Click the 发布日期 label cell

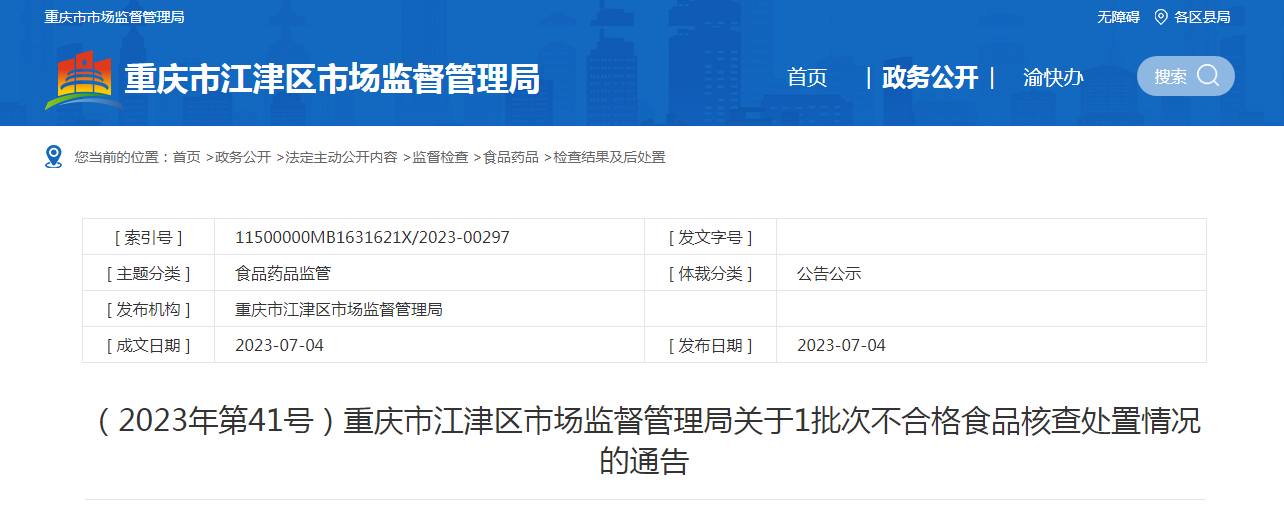click(x=710, y=345)
